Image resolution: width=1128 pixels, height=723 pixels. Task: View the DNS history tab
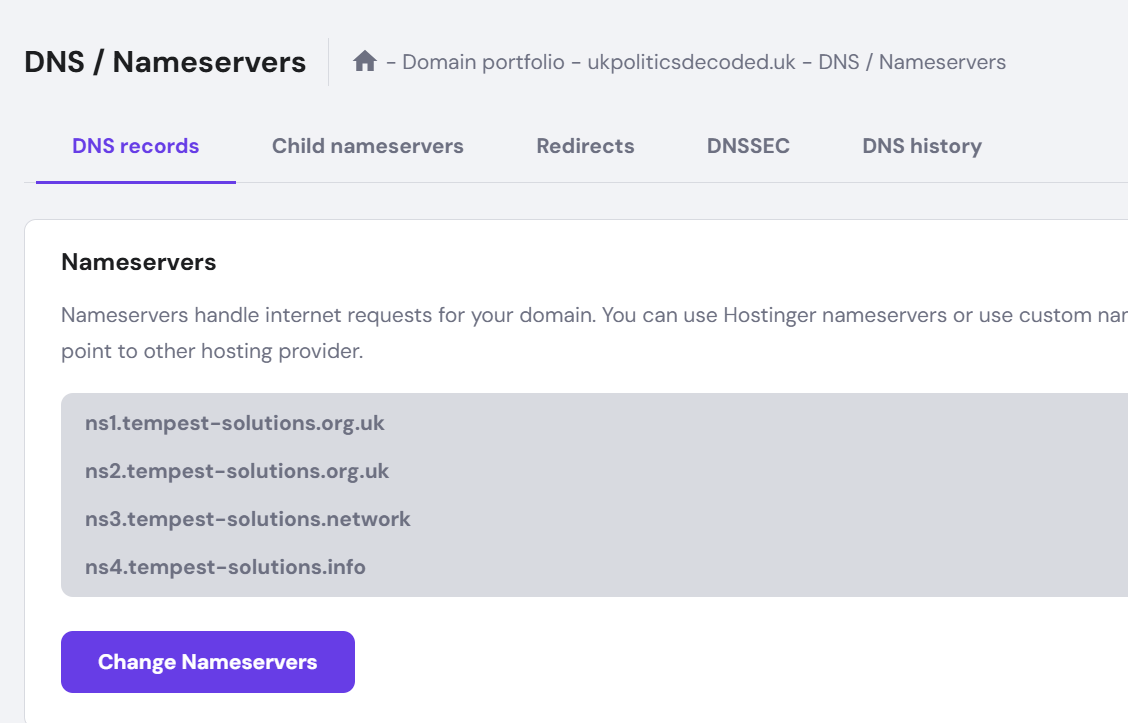[x=921, y=146]
